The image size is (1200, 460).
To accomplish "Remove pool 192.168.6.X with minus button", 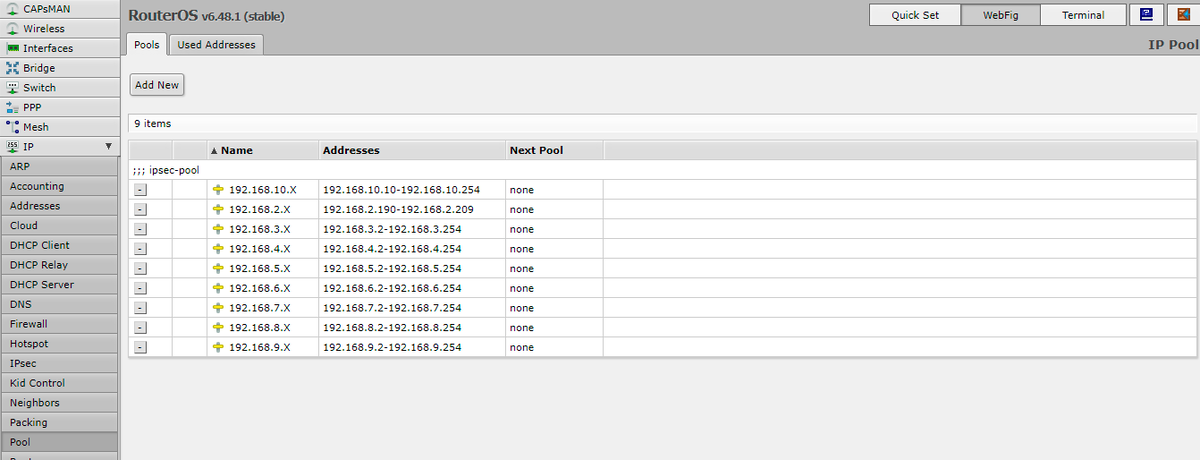I will (x=140, y=288).
